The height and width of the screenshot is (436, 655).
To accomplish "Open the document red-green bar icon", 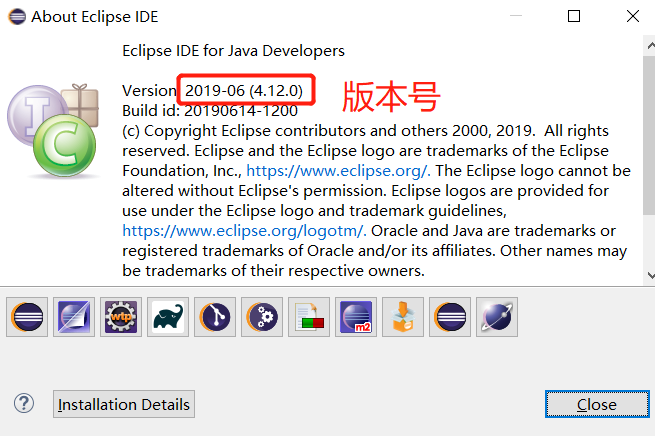I will (x=309, y=317).
